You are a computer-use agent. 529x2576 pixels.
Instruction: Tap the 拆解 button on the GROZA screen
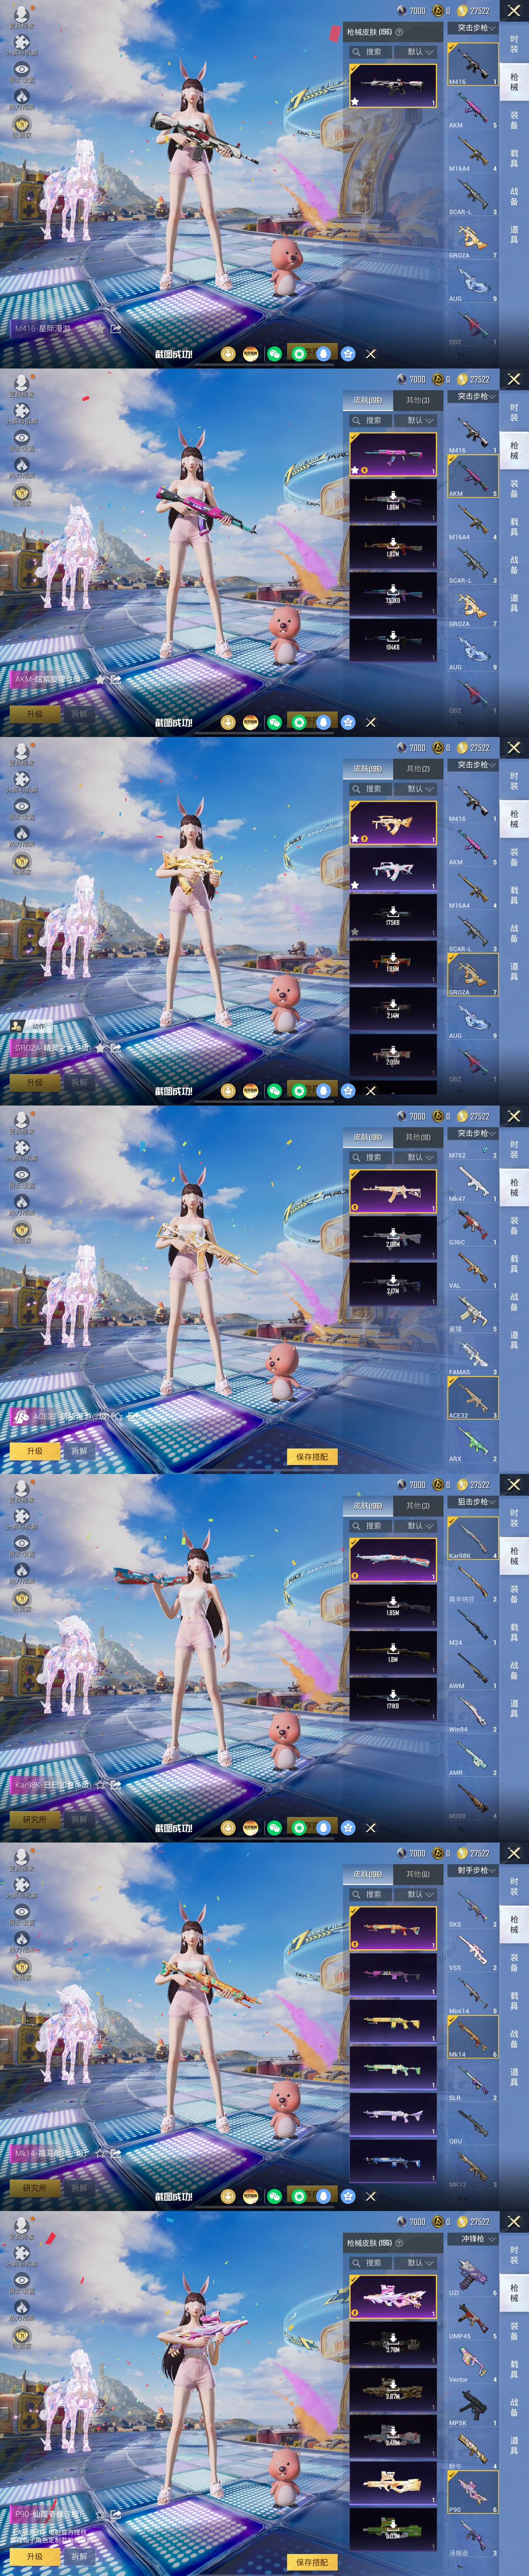click(79, 1082)
